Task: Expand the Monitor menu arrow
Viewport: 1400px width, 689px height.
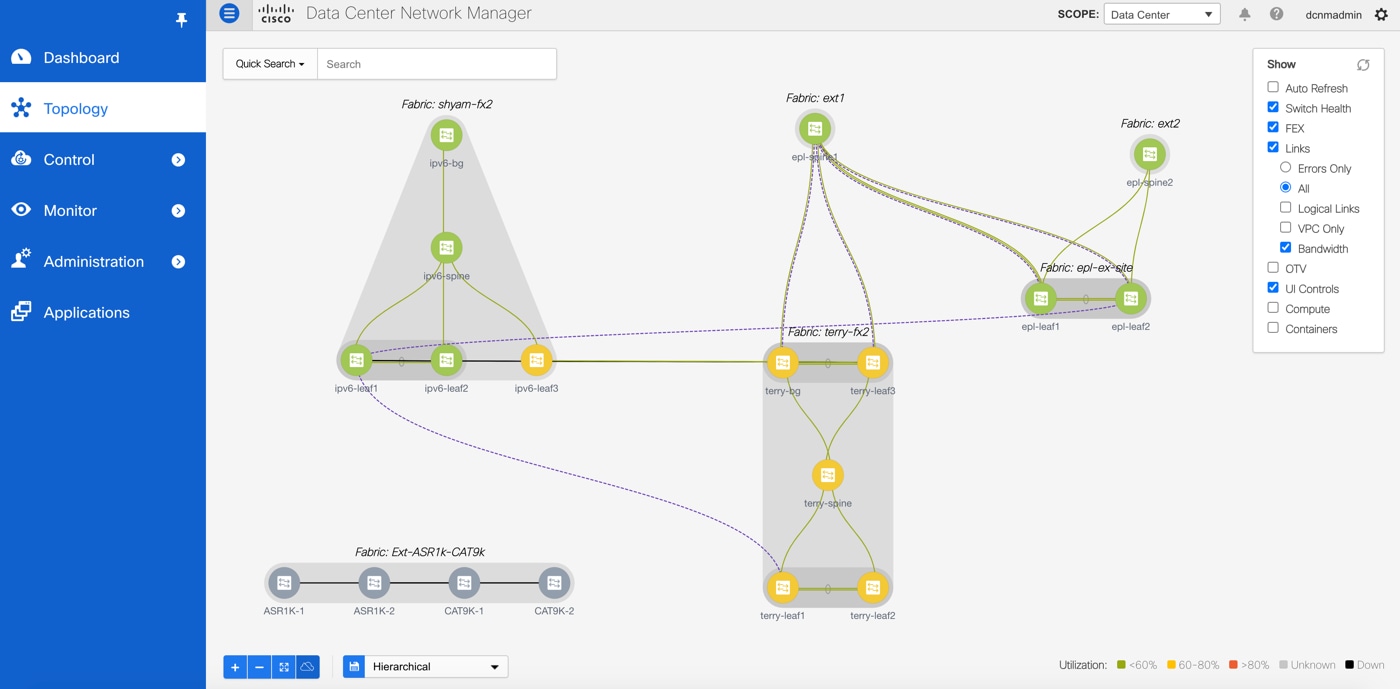Action: (x=178, y=211)
